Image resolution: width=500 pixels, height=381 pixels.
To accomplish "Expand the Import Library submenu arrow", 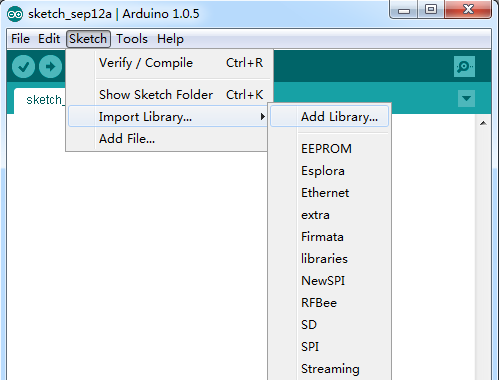I will coord(263,116).
